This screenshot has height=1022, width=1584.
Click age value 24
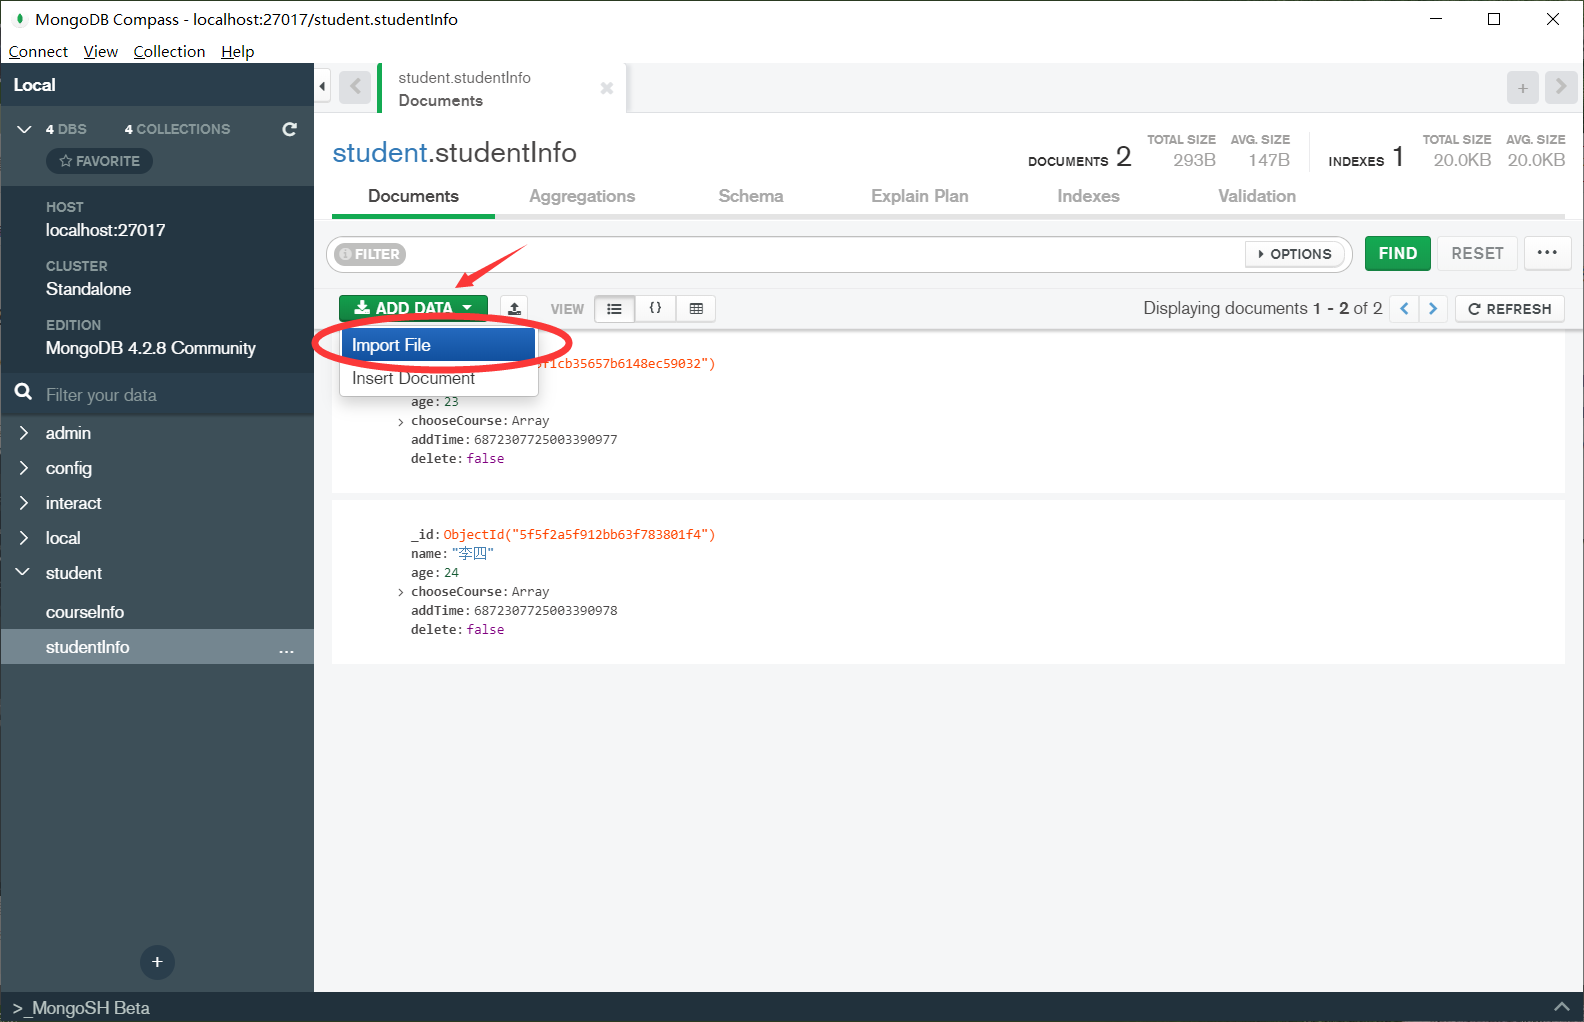click(x=451, y=573)
